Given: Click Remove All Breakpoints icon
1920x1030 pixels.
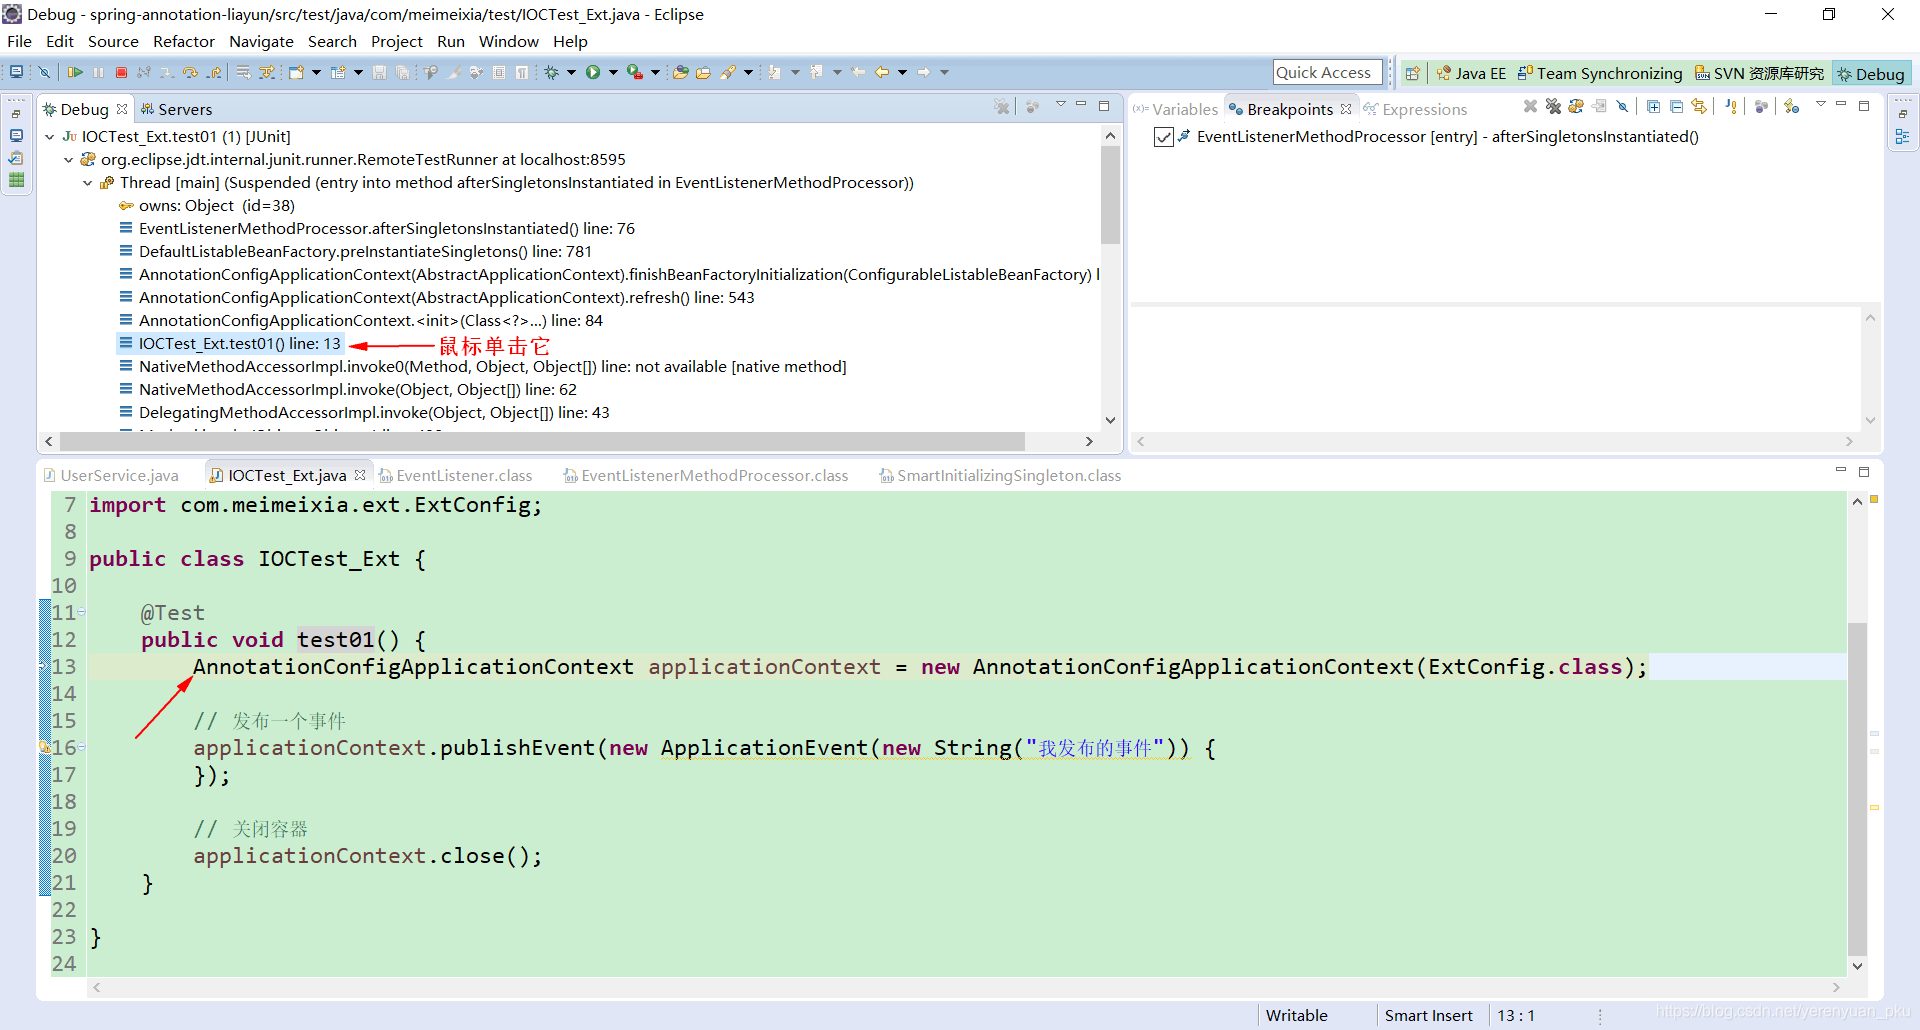Looking at the screenshot, I should (1553, 107).
